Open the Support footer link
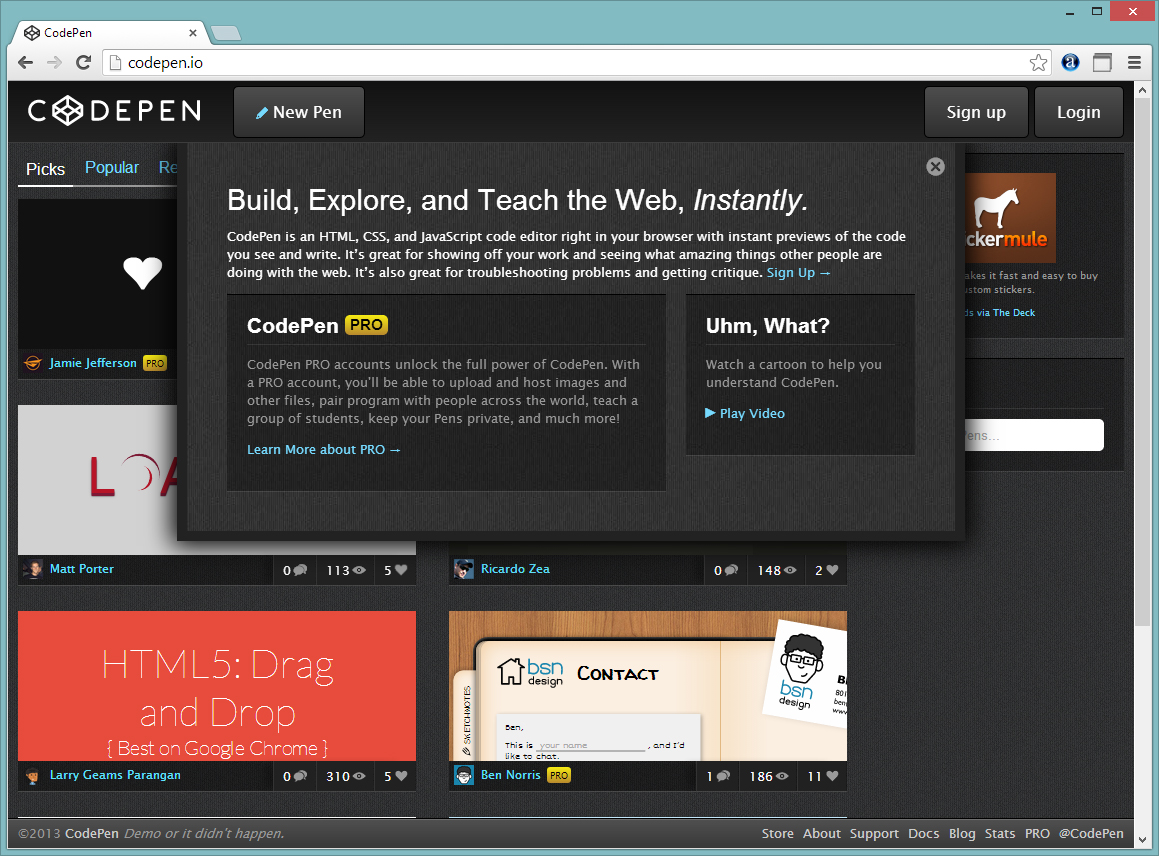The image size is (1159, 856). click(874, 834)
